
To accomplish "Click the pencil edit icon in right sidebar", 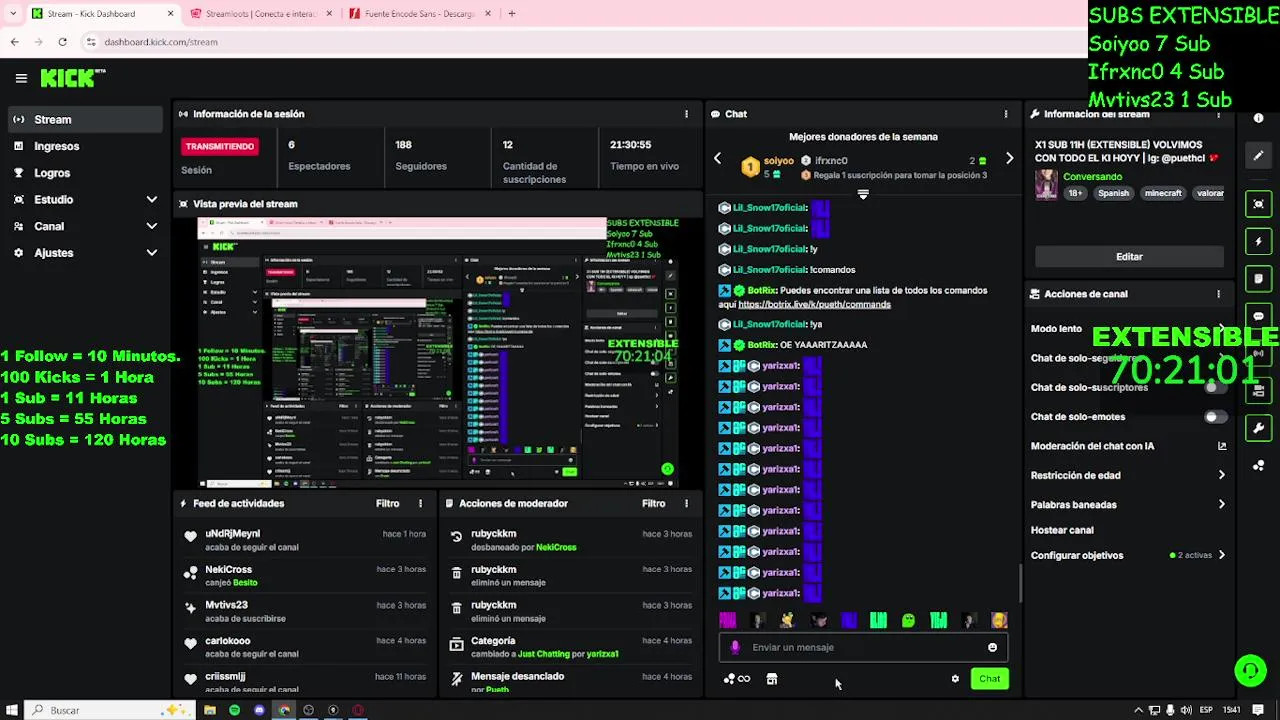I will click(1258, 156).
